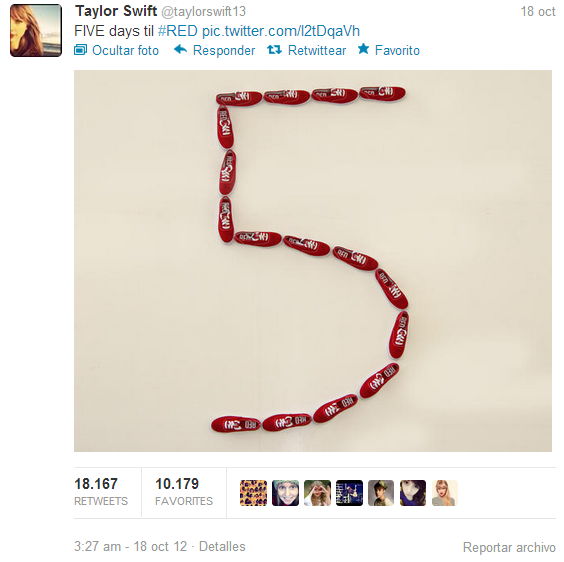Click the Favorito star icon
This screenshot has width=564, height=562.
pos(363,49)
